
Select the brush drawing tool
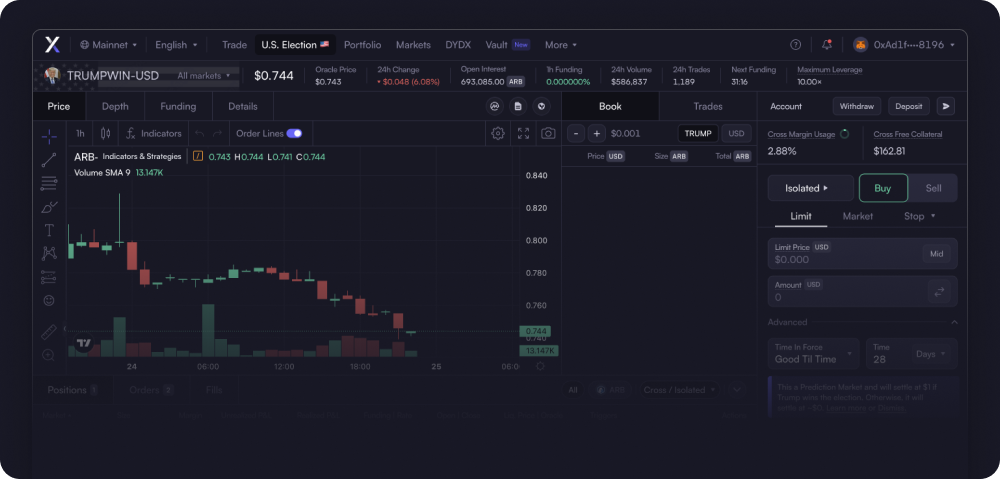pos(49,207)
